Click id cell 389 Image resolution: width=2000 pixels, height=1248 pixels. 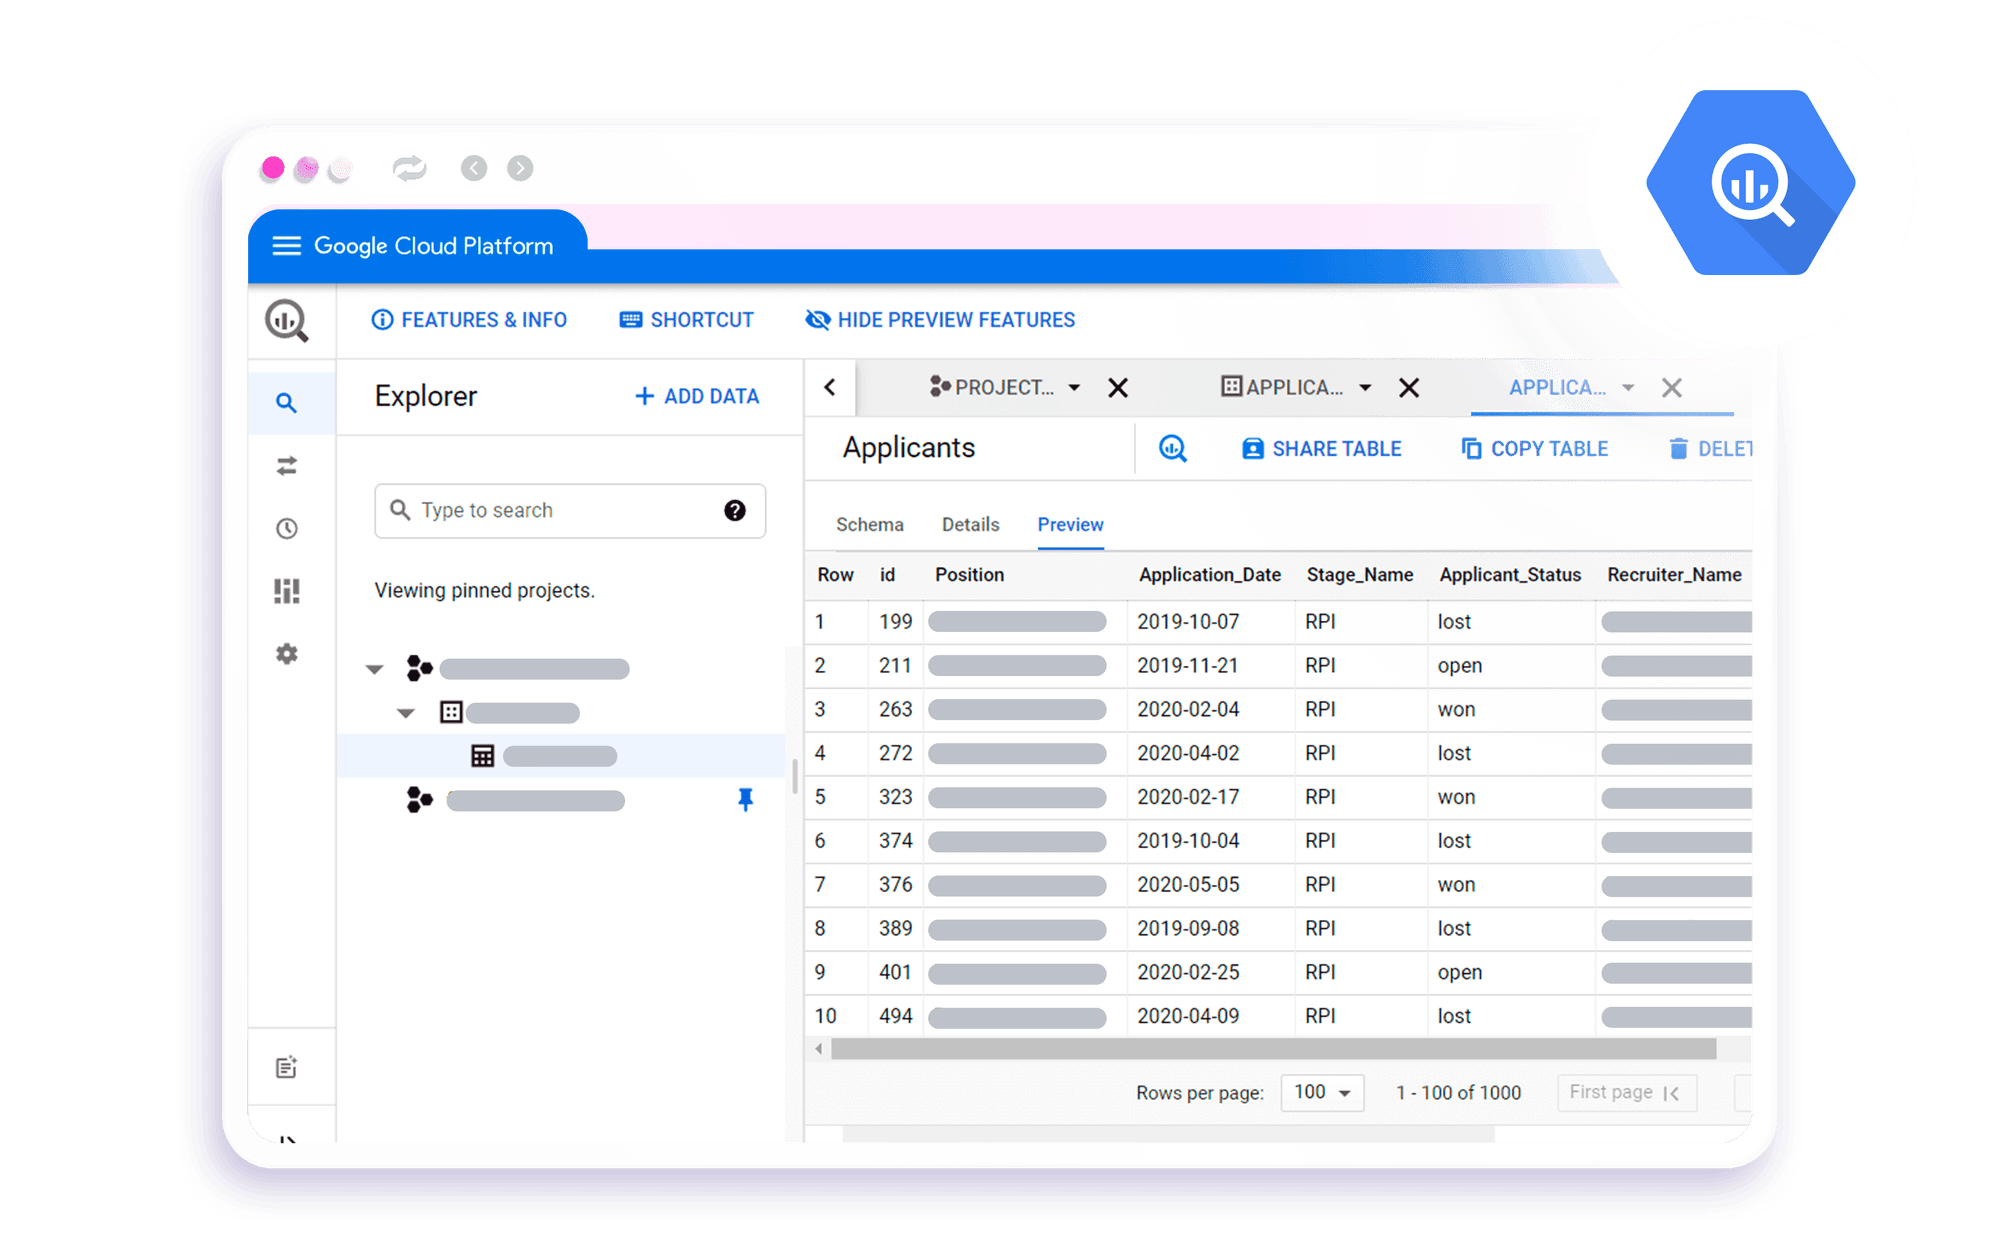(x=896, y=929)
